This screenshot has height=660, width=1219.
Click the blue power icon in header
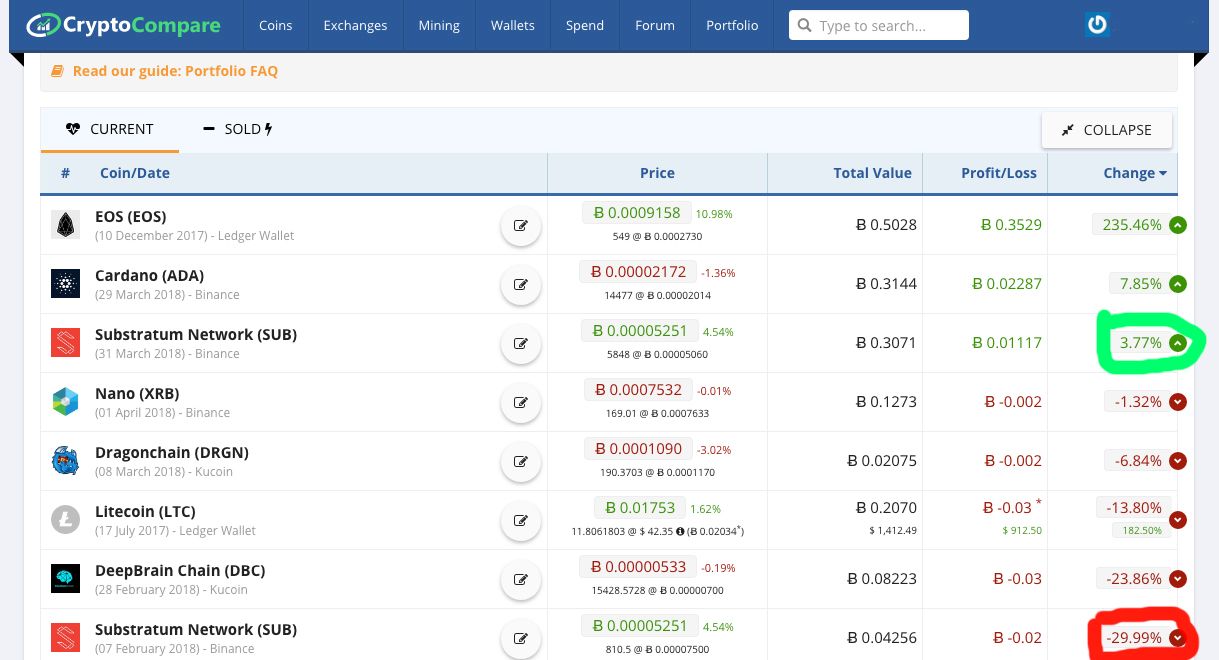(1097, 25)
